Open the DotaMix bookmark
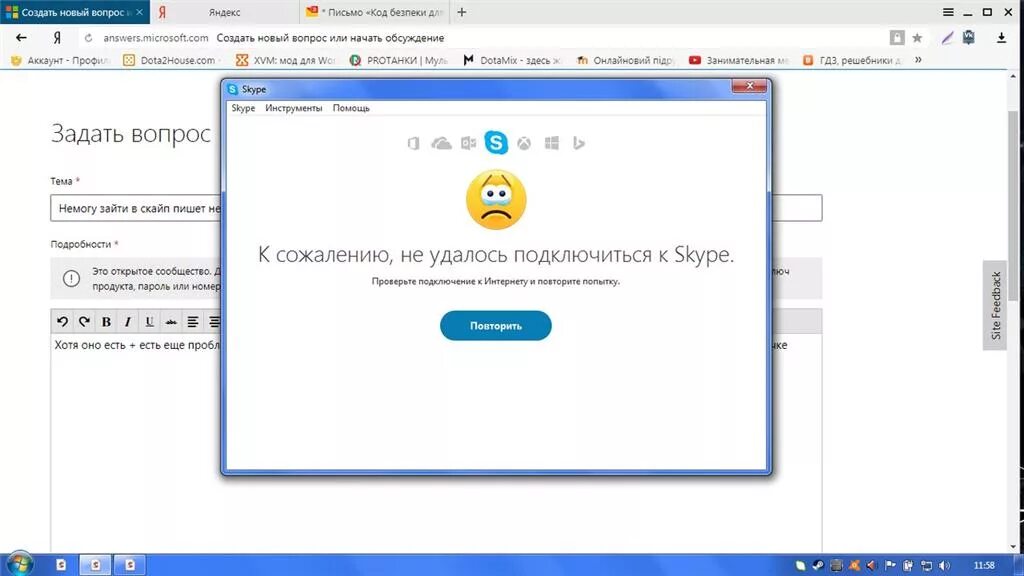The width and height of the screenshot is (1024, 576). (x=513, y=60)
